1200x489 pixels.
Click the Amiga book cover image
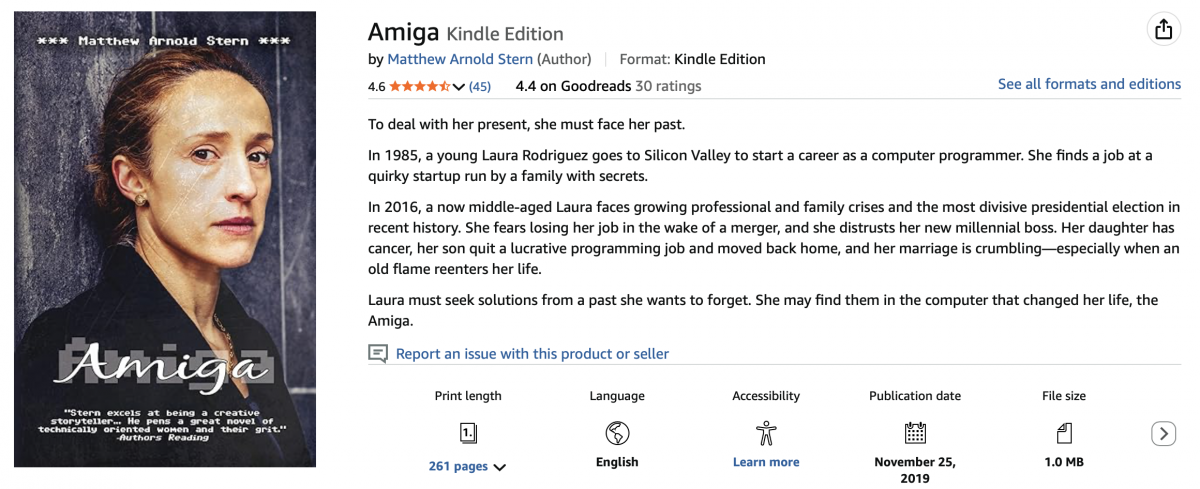165,239
